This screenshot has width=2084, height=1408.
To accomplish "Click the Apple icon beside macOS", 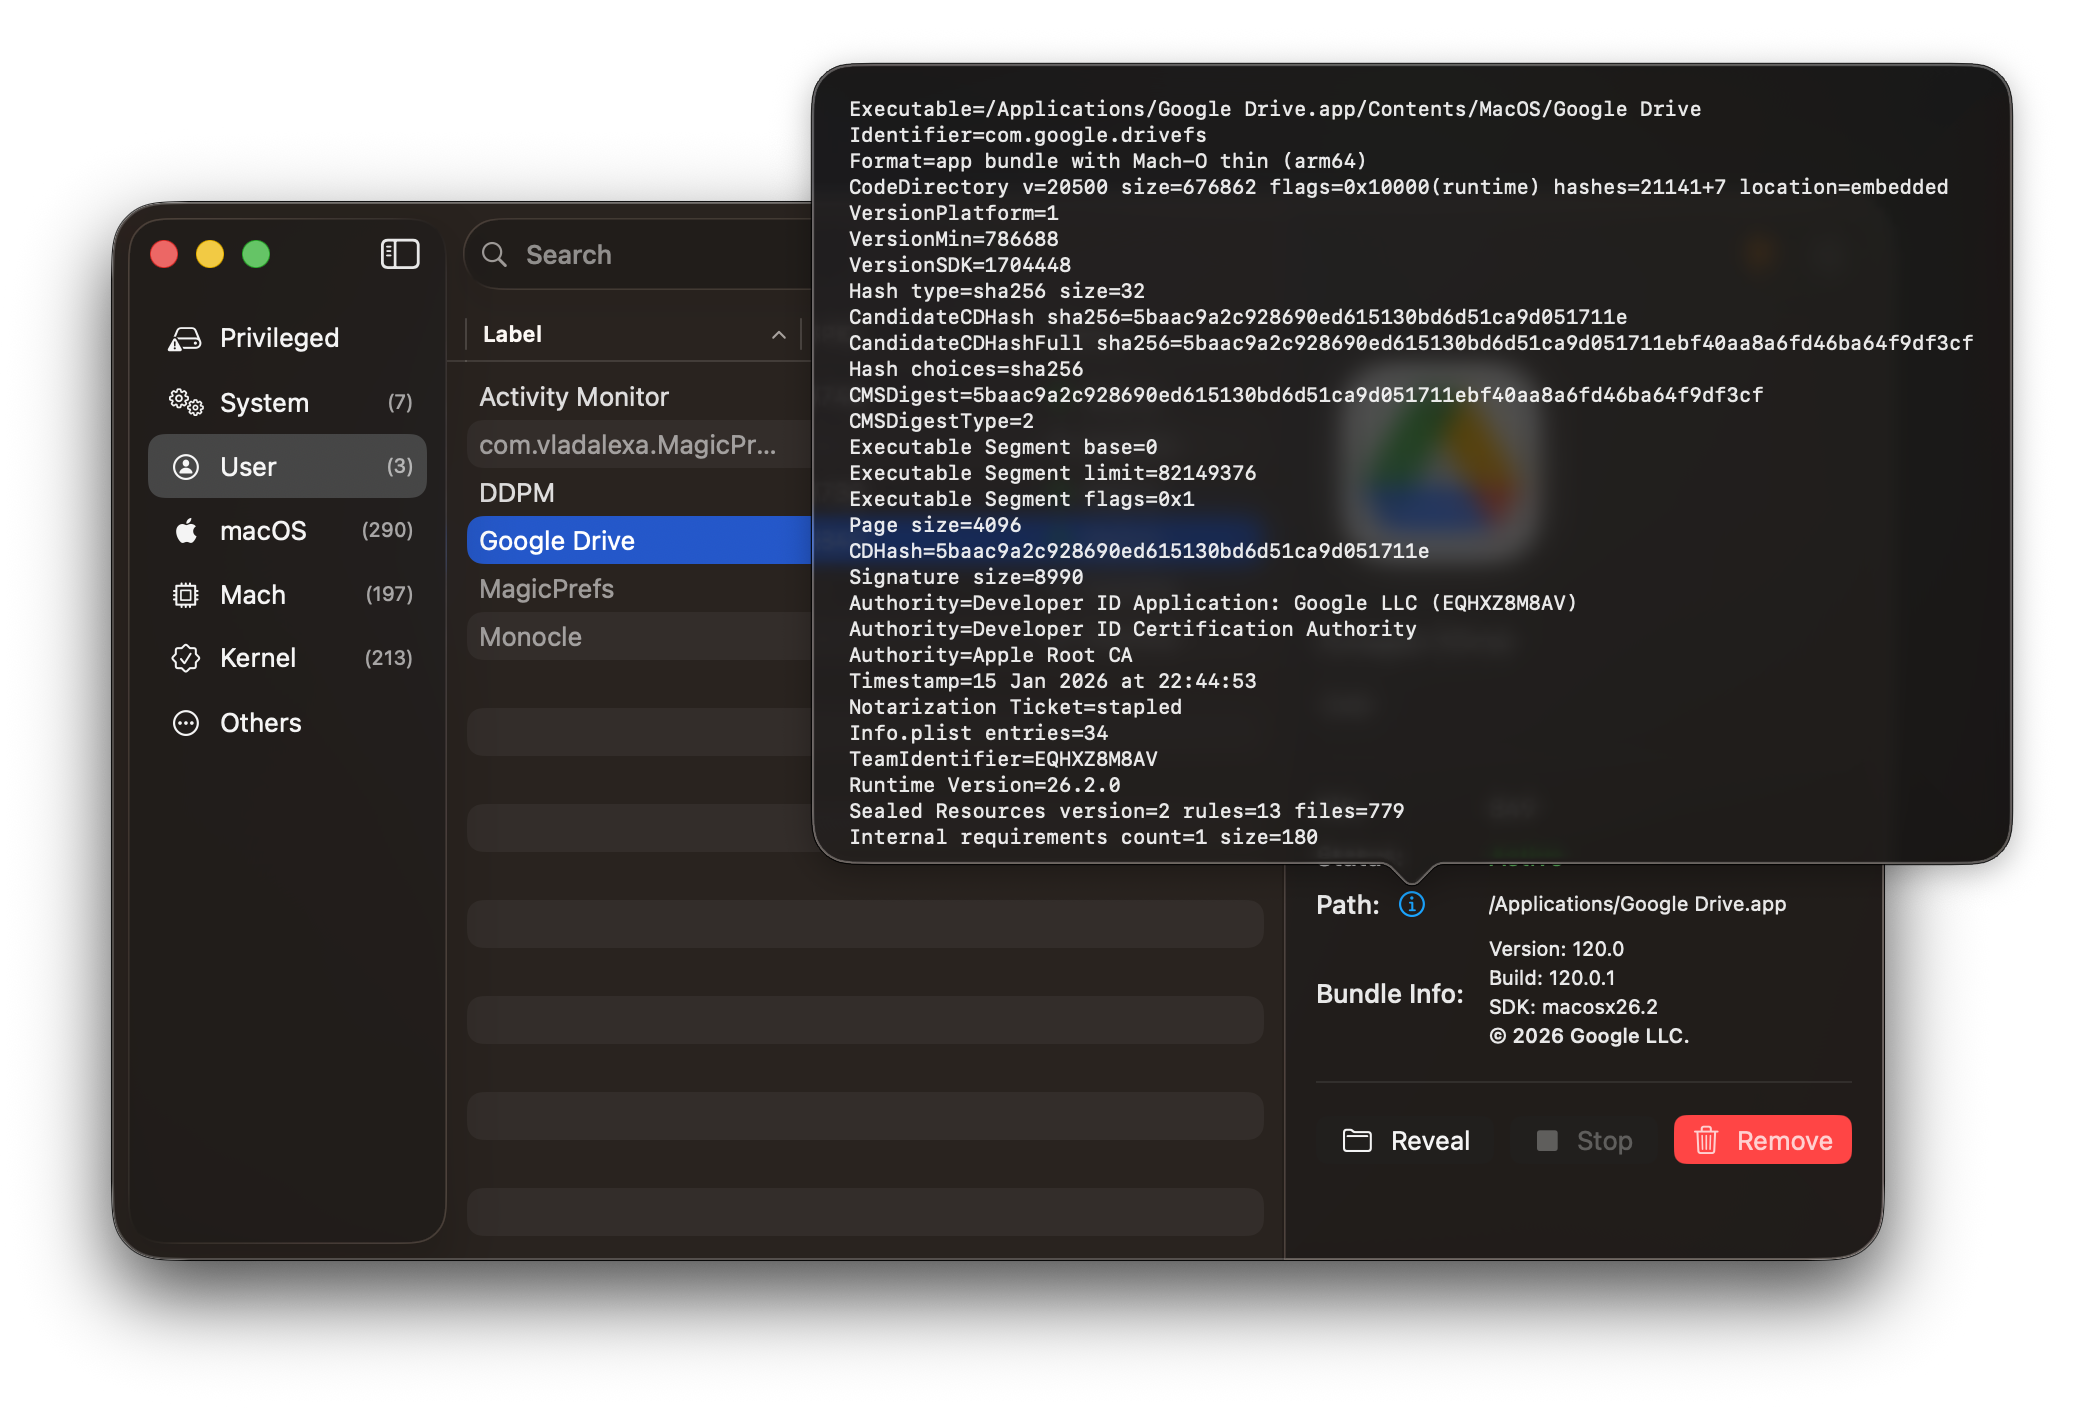I will coord(186,530).
